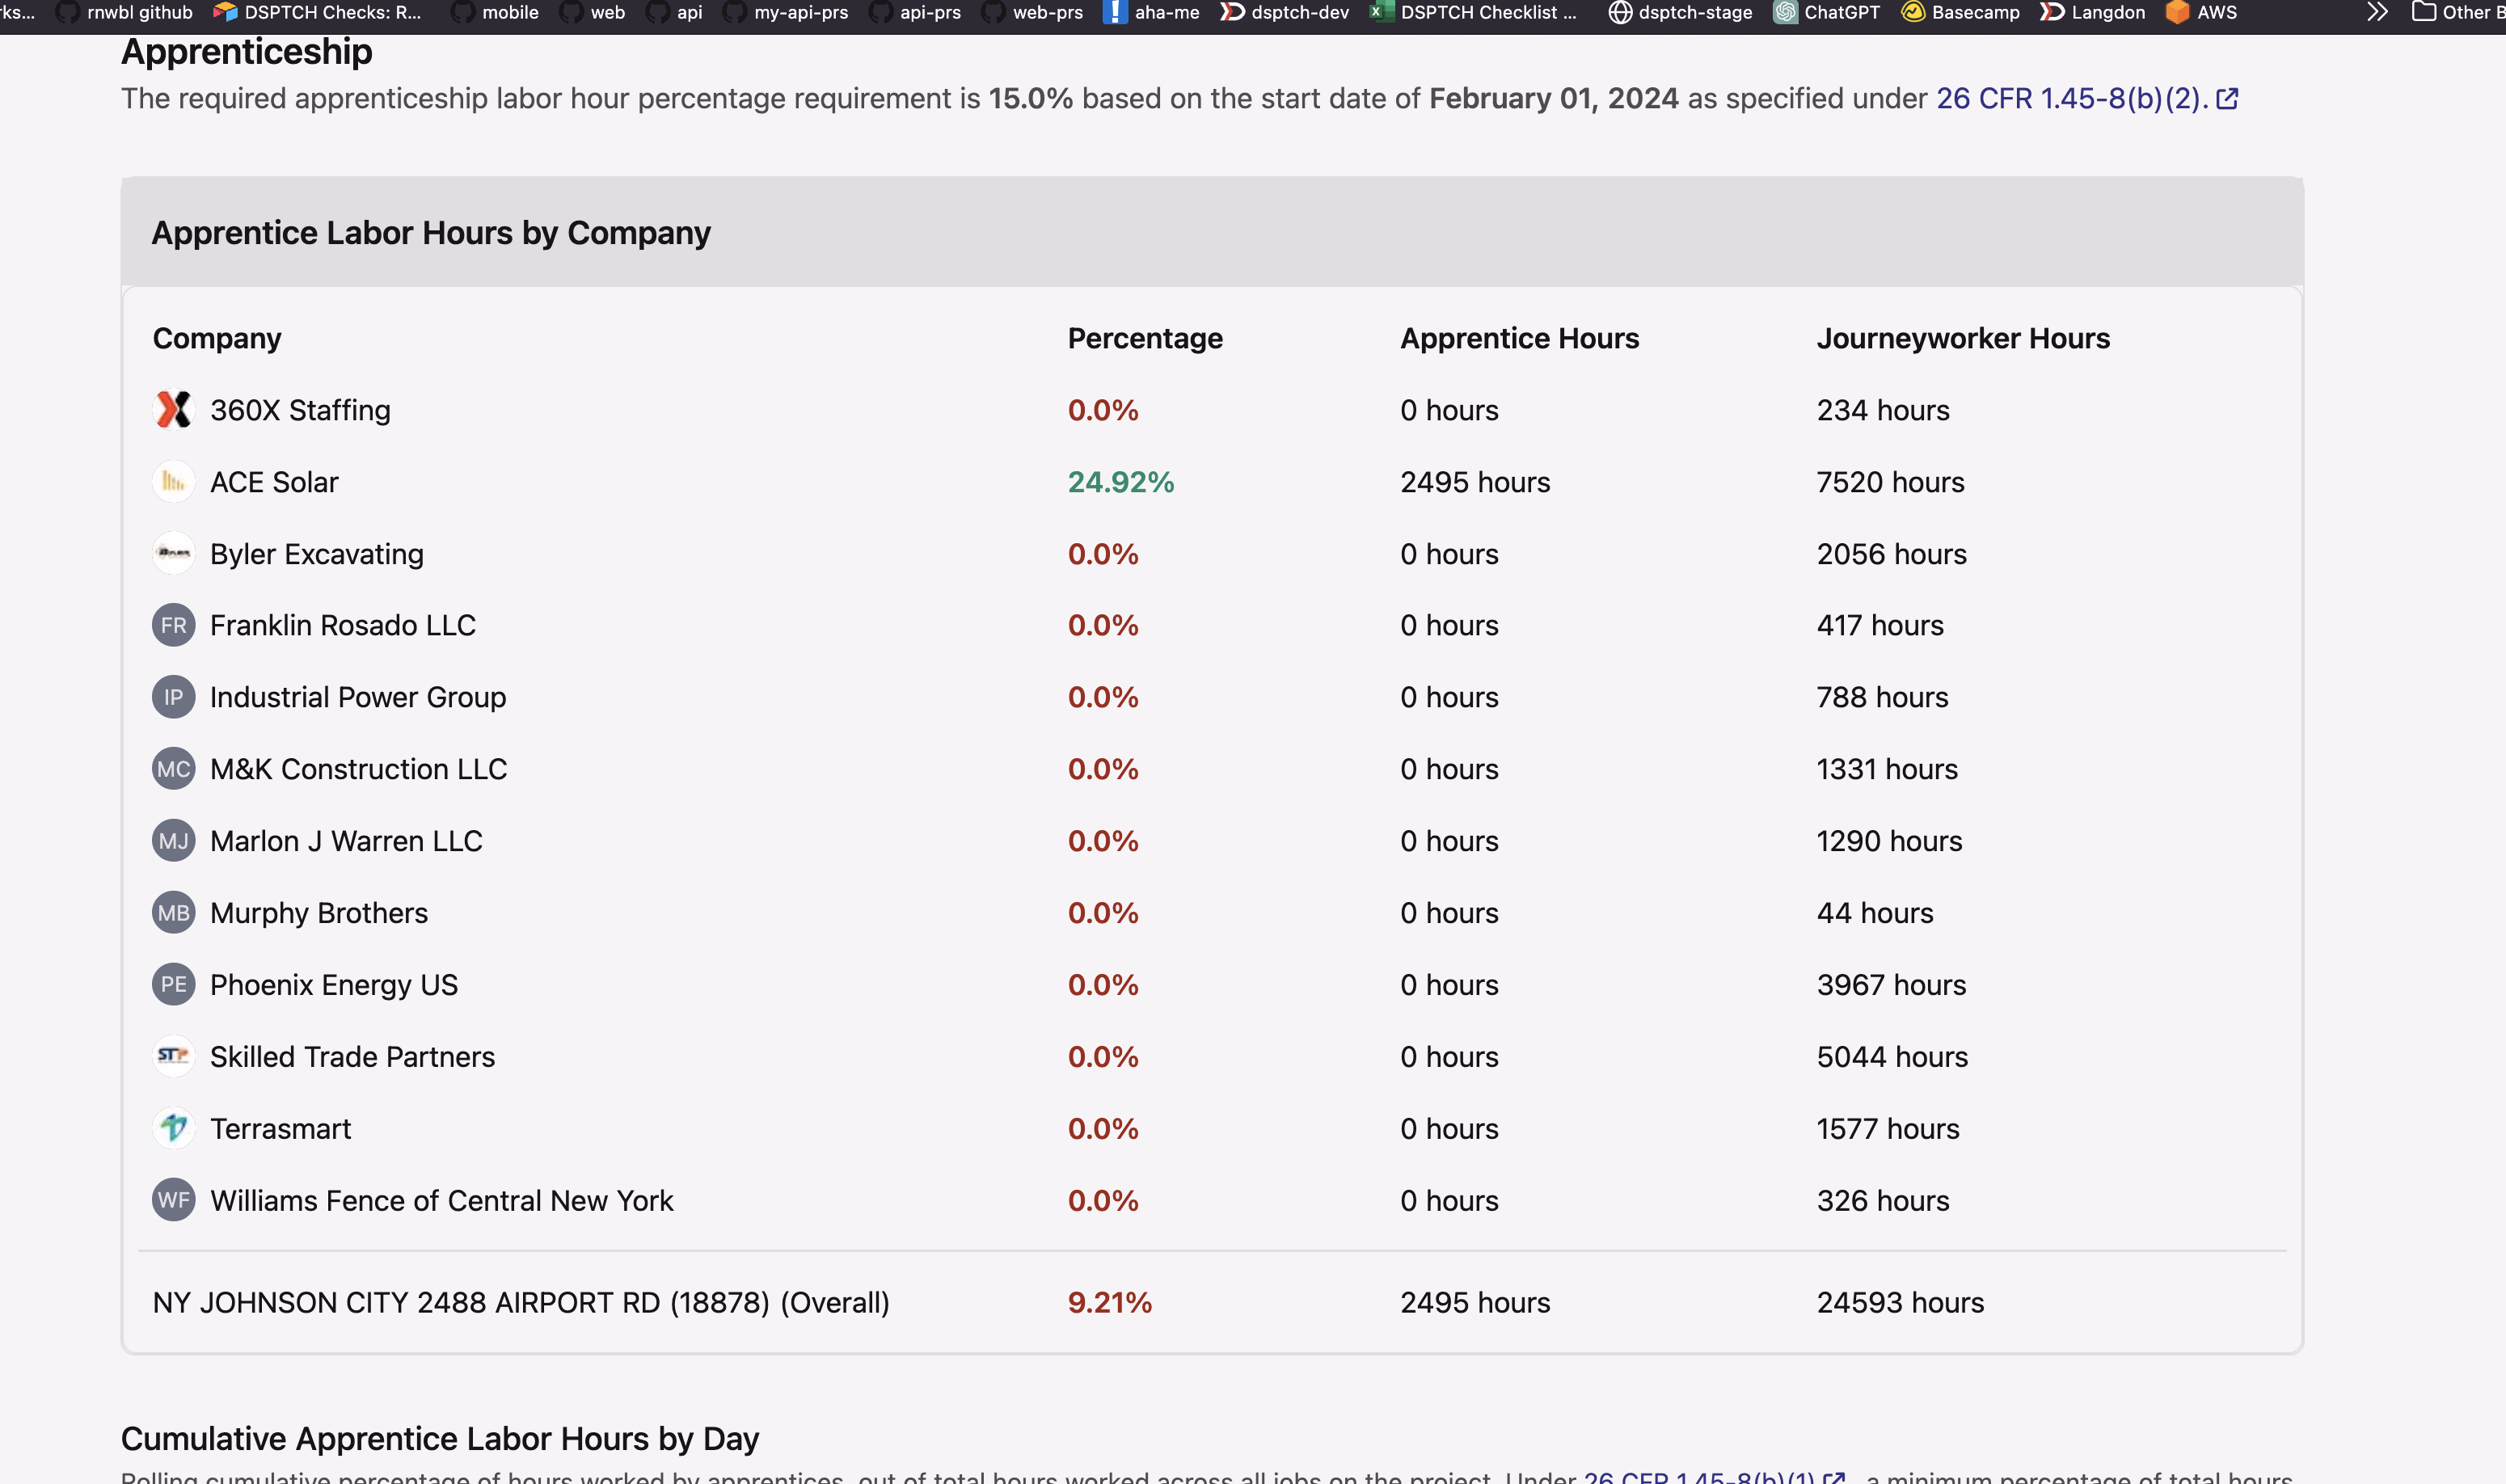Viewport: 2506px width, 1484px height.
Task: Click the Terrasmart company name
Action: pos(281,1129)
